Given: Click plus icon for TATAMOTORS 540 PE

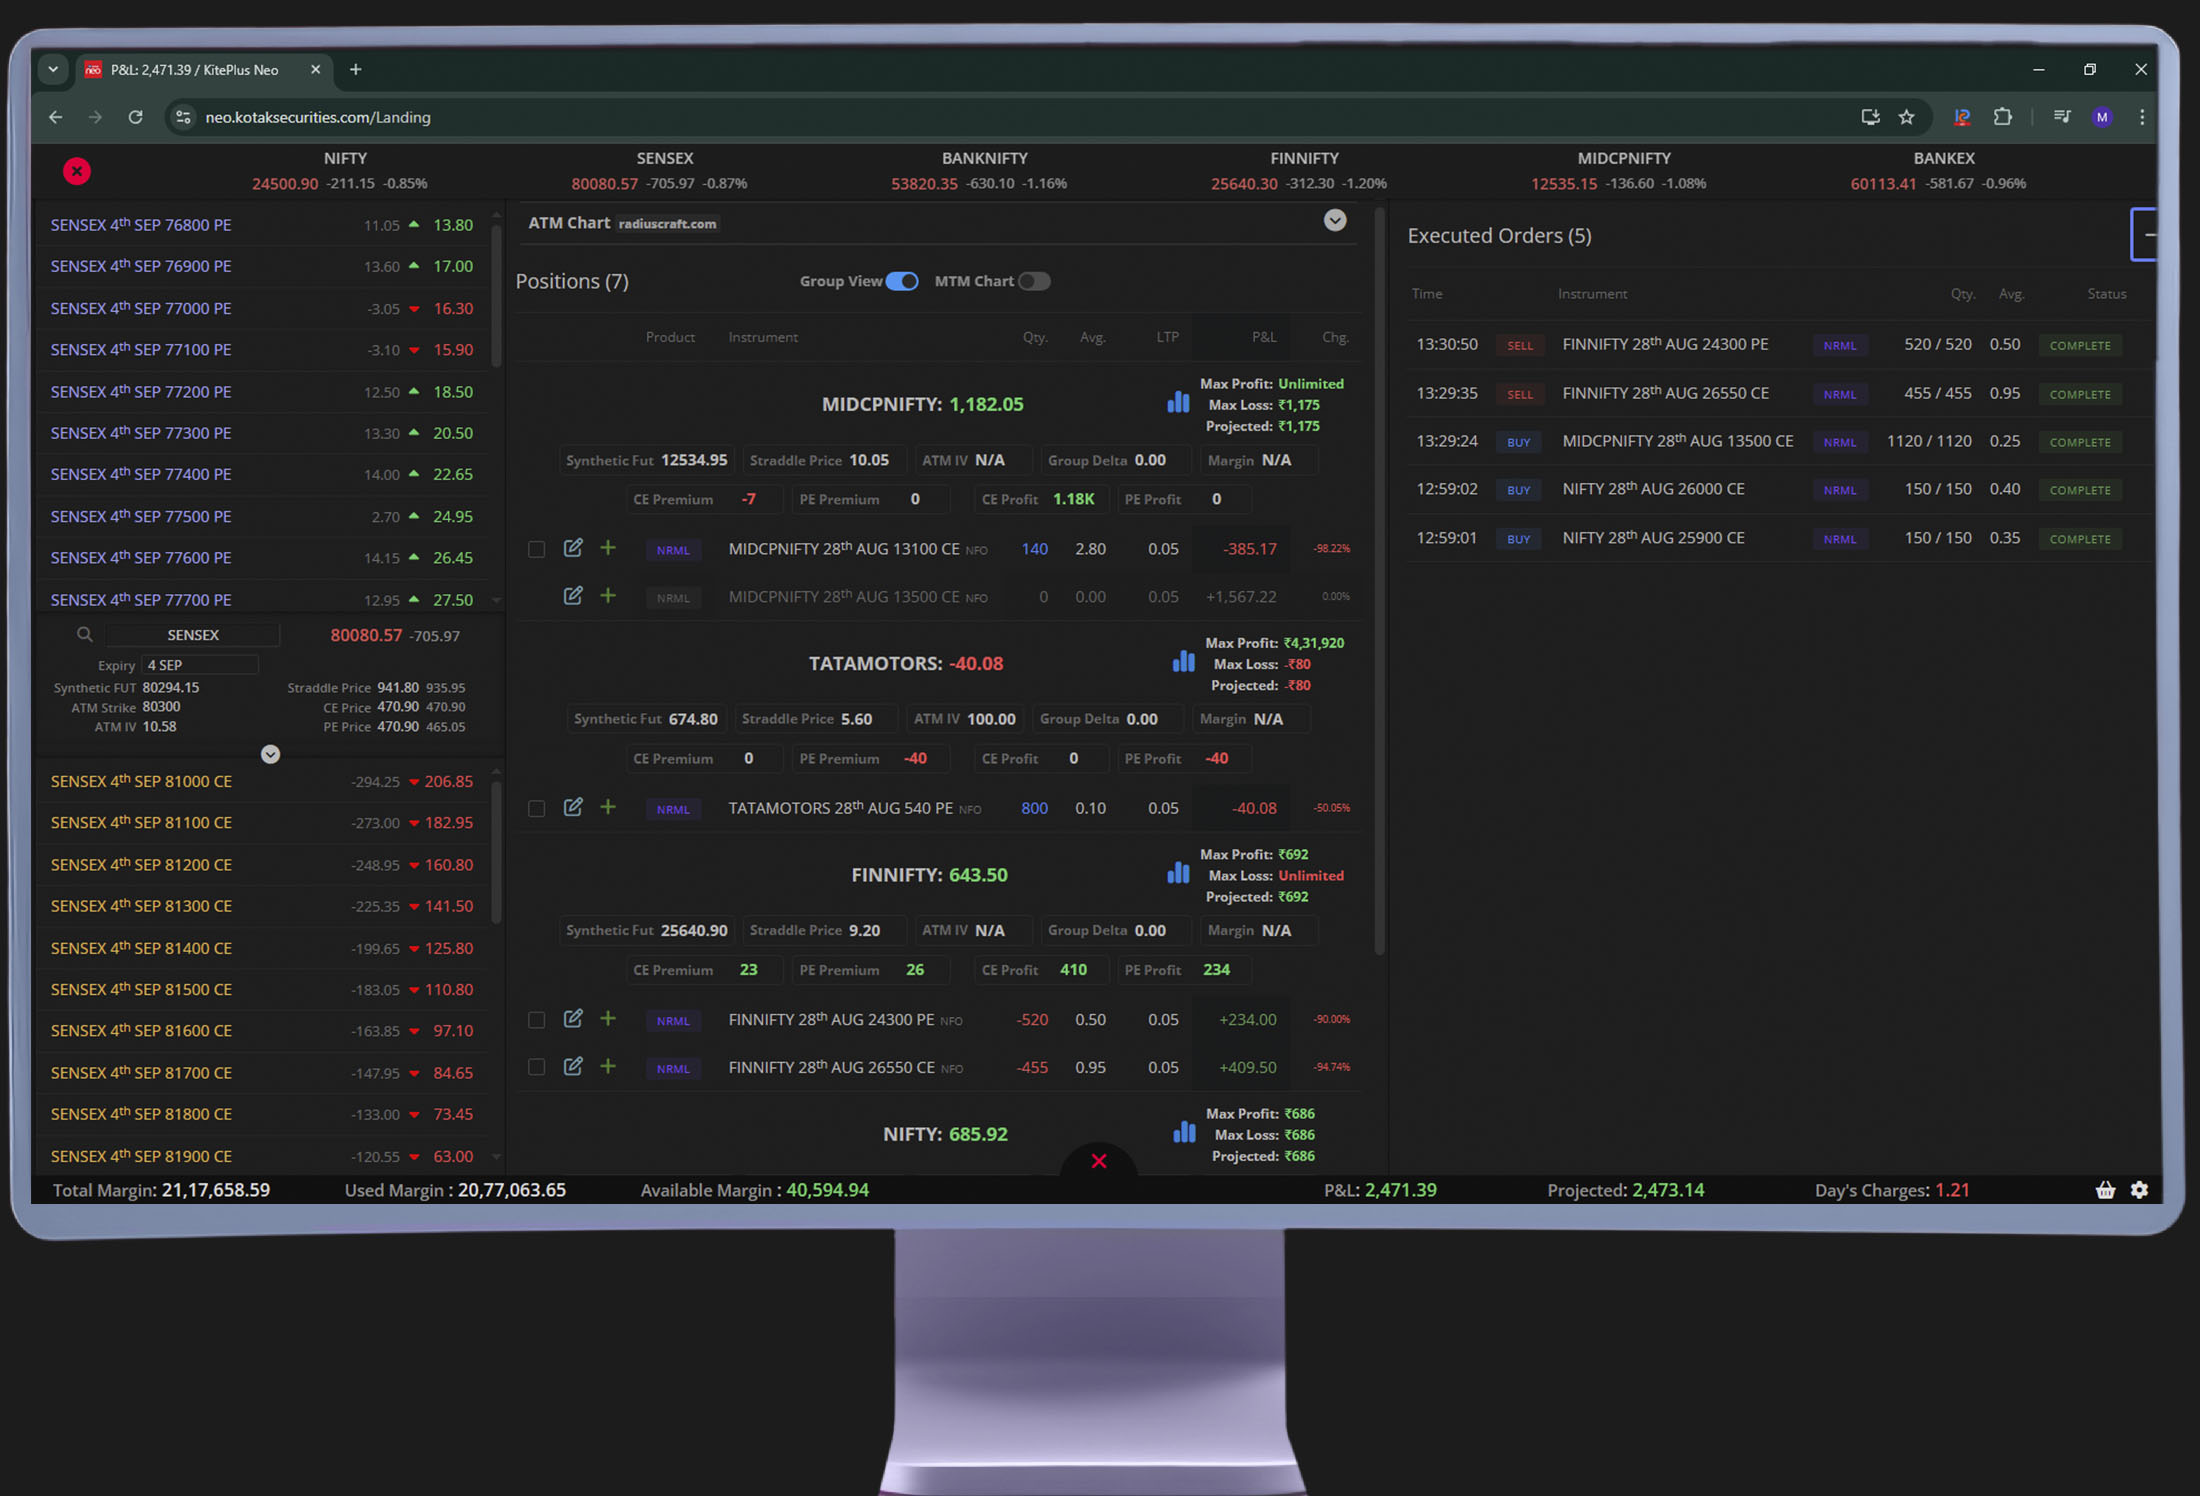Looking at the screenshot, I should click(x=608, y=807).
